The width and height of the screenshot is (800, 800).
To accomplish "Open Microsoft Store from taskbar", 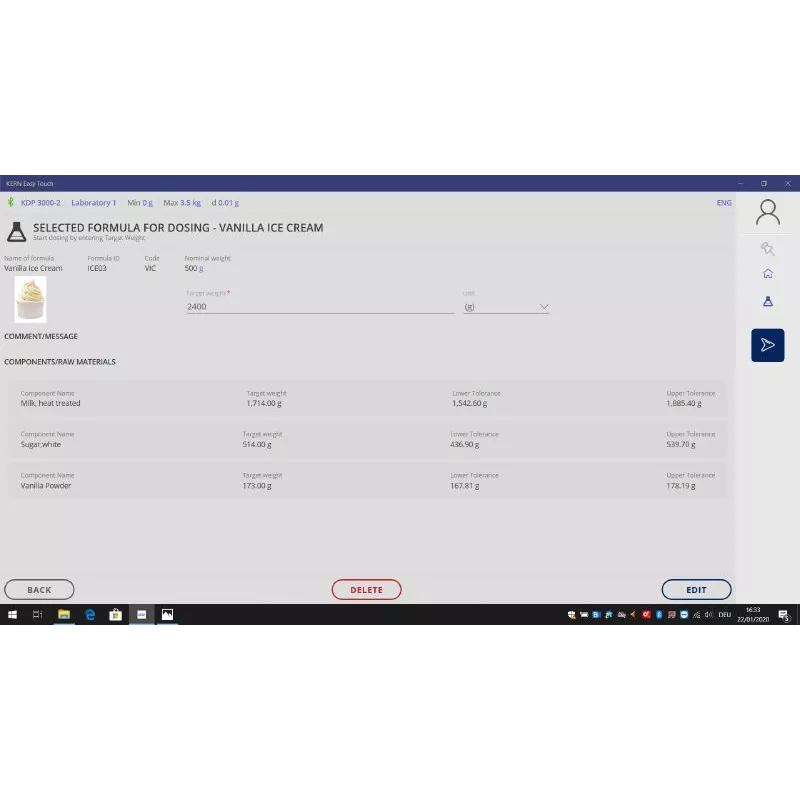I will pyautogui.click(x=116, y=615).
